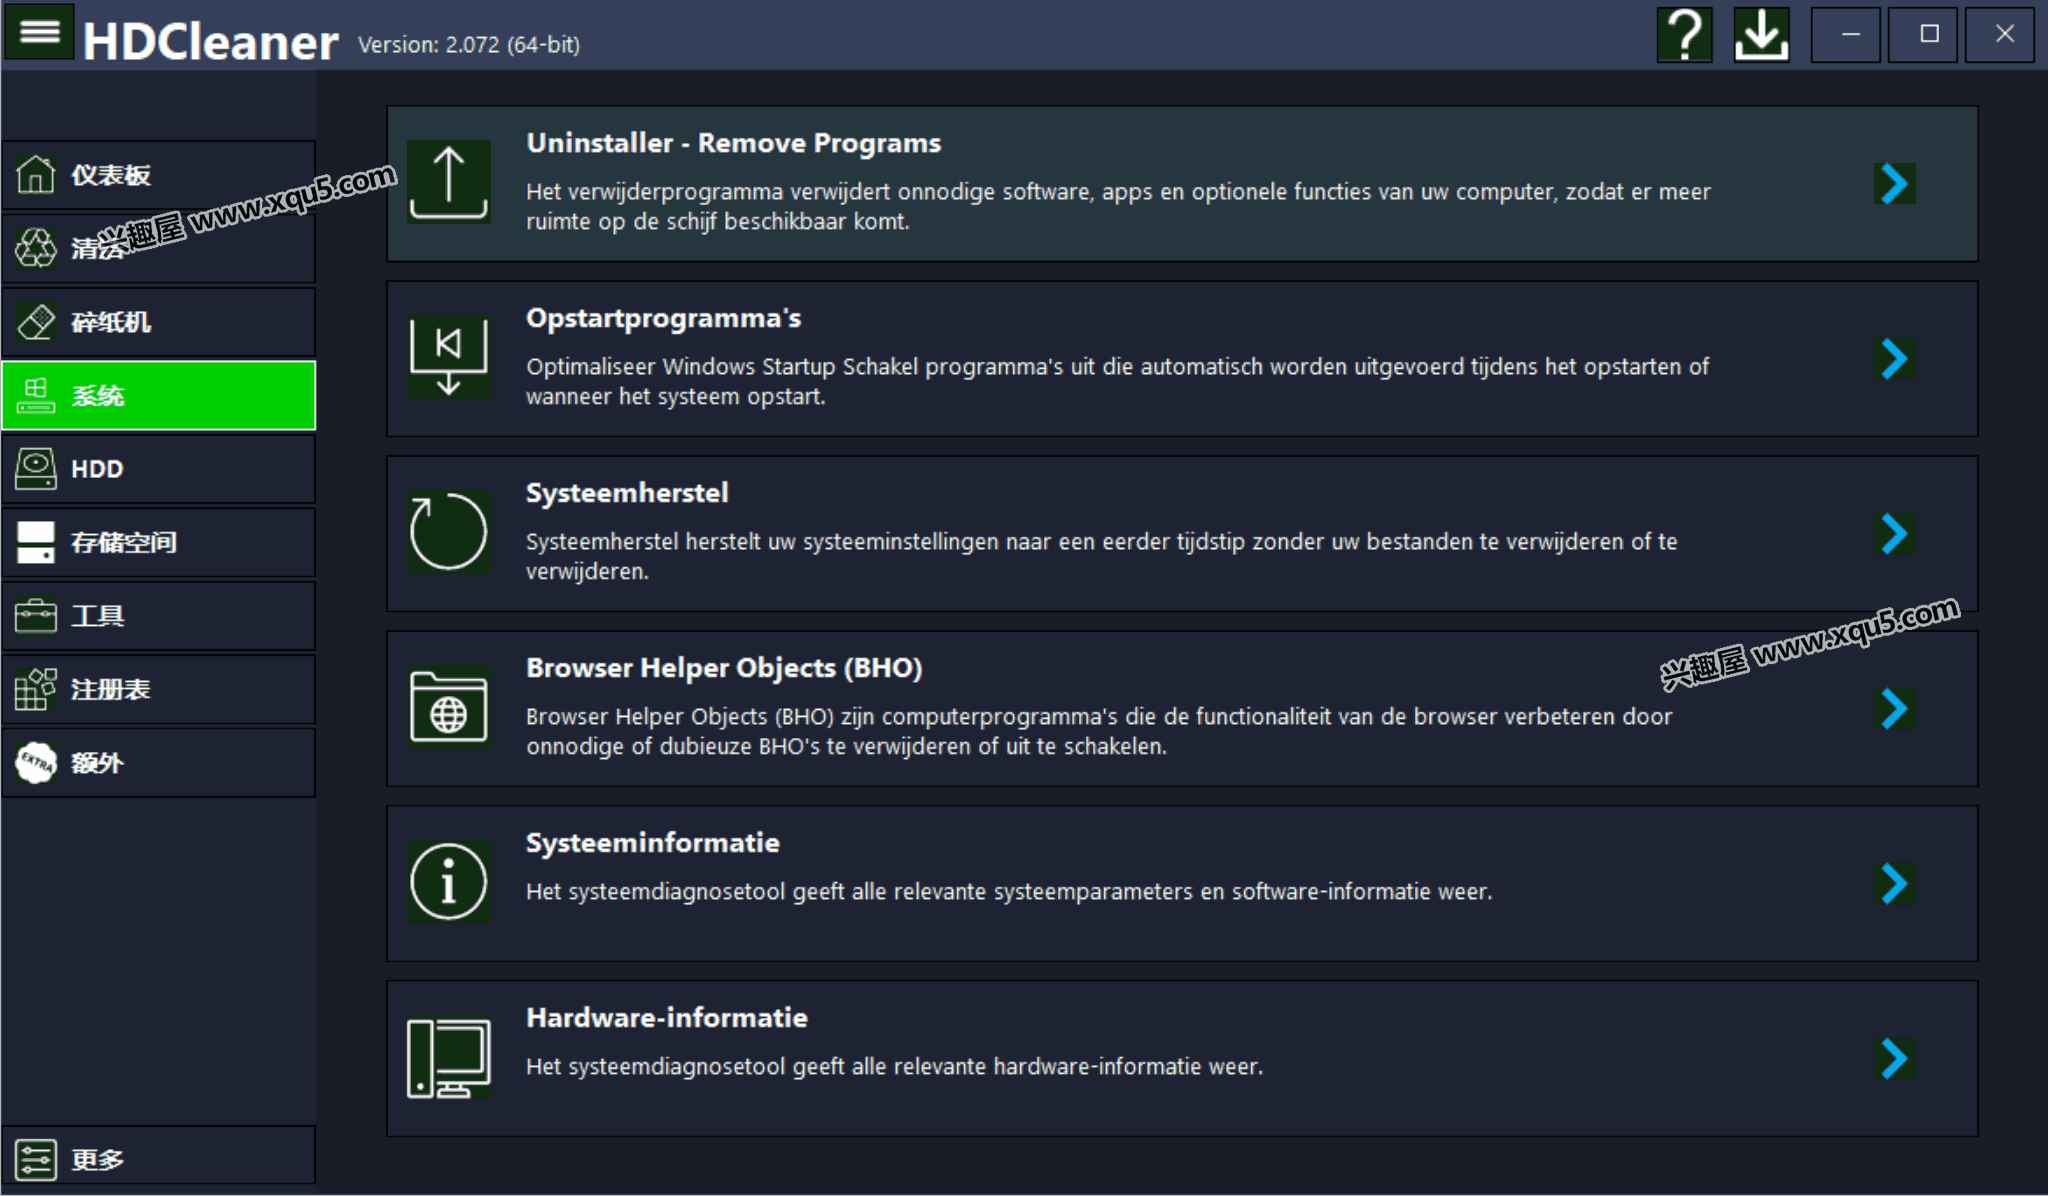Open the 工具 tools sidebar item
Viewport: 2048px width, 1196px height.
(158, 616)
